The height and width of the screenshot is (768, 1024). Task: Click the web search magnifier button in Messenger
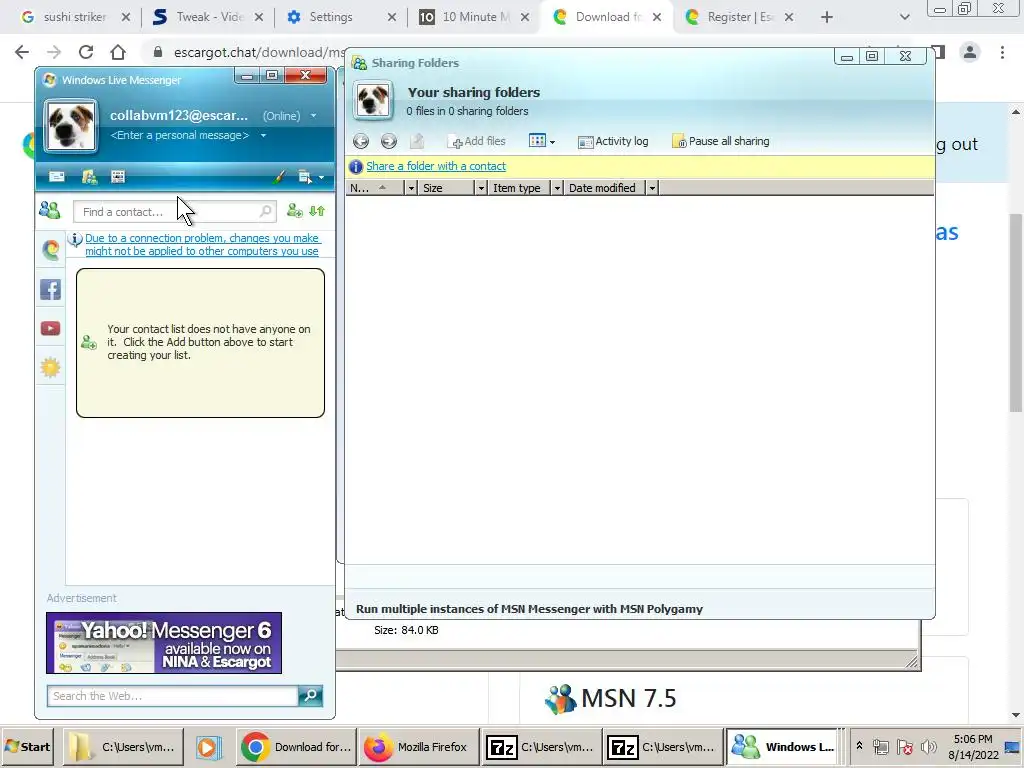[x=310, y=696]
